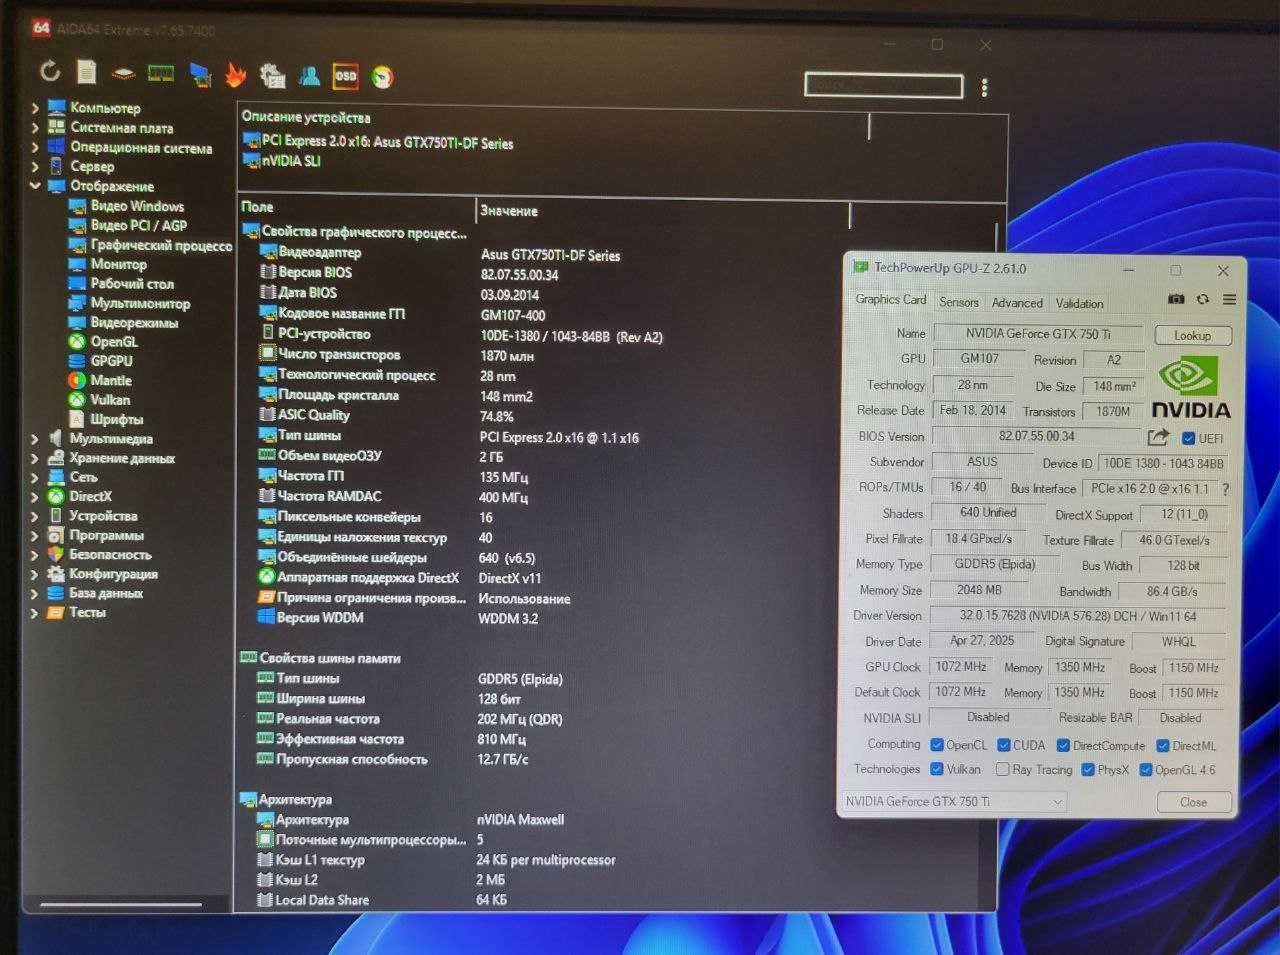Open the three-dot menu in AIDA64
Image resolution: width=1280 pixels, height=955 pixels.
(985, 88)
